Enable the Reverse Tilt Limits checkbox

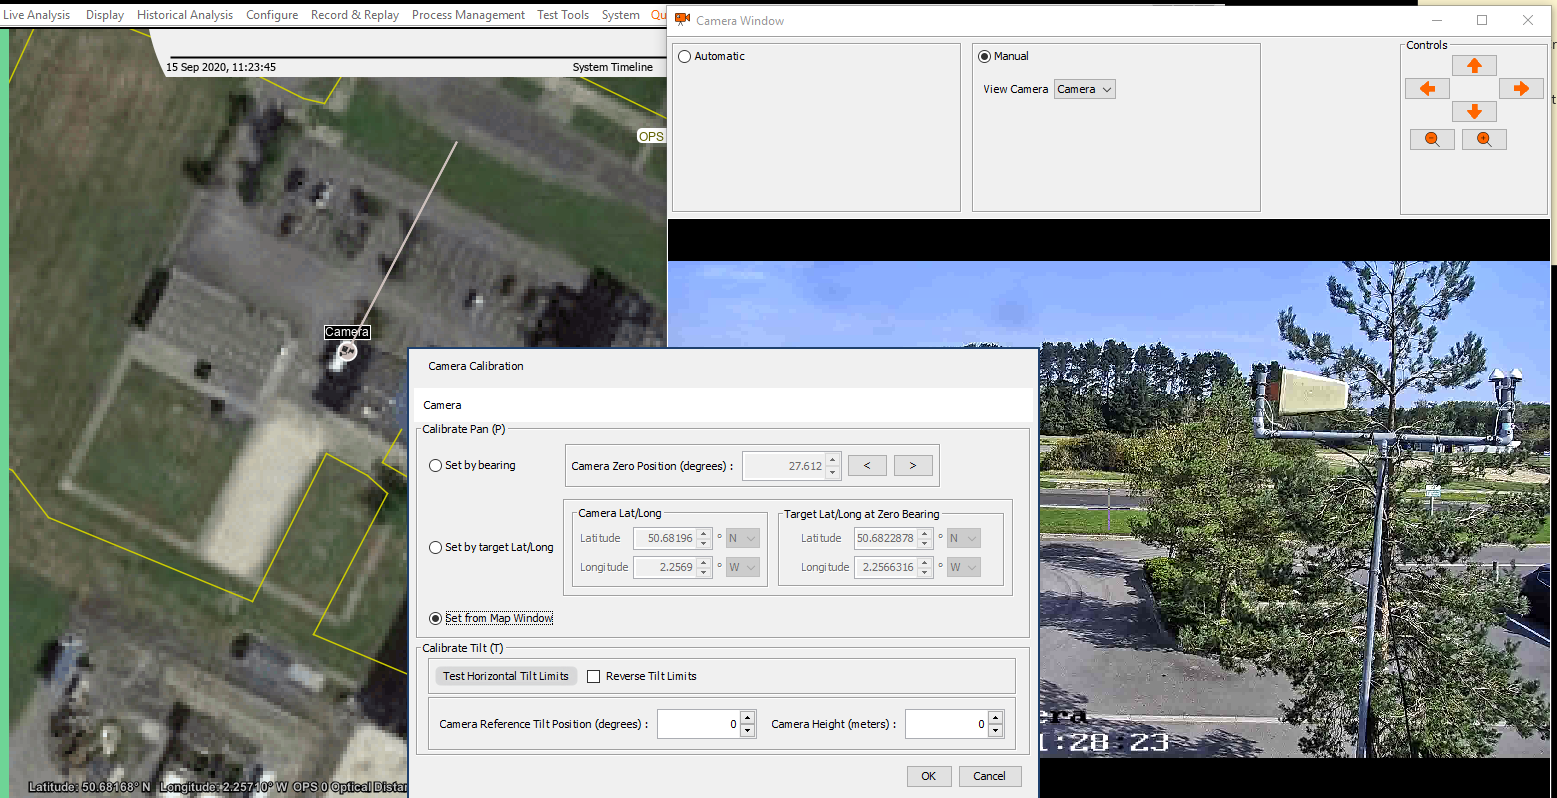pyautogui.click(x=593, y=677)
